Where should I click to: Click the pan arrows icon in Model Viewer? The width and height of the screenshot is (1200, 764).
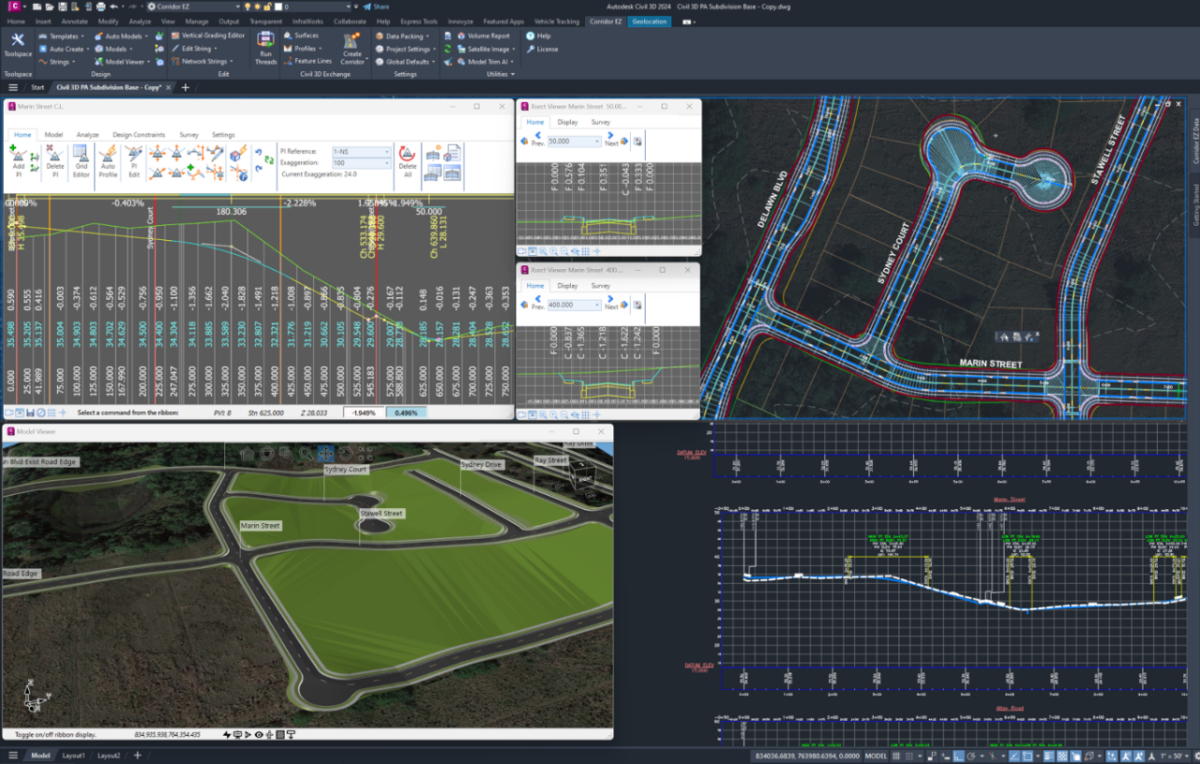point(326,454)
